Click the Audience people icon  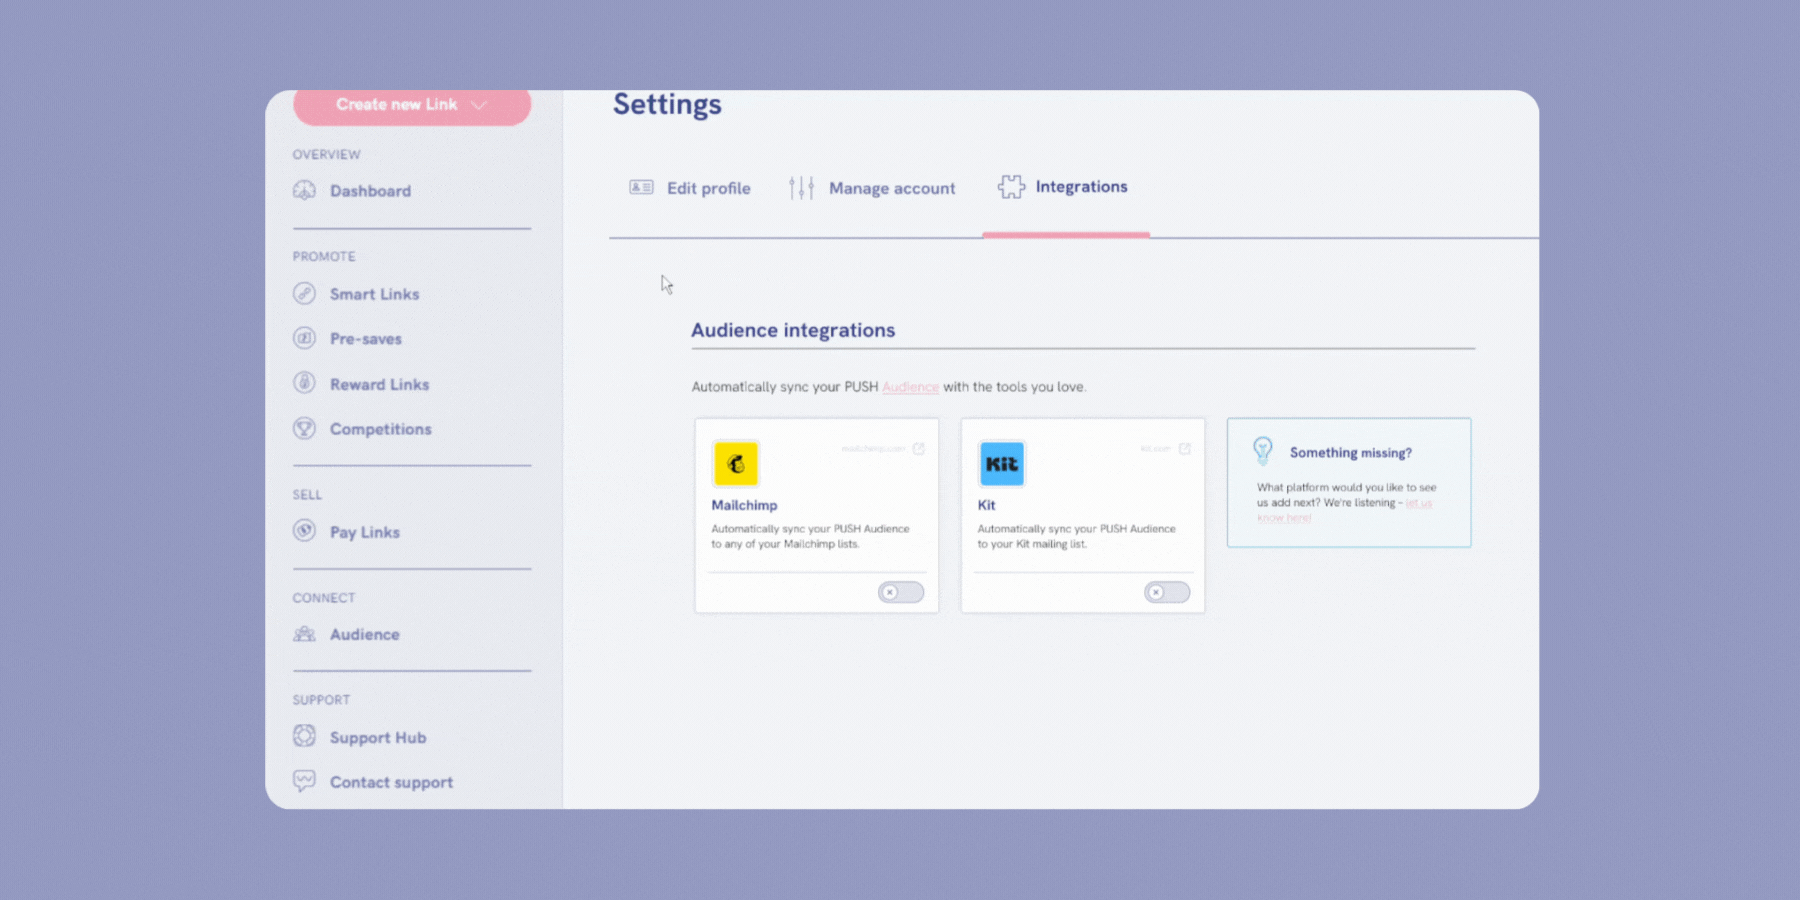click(x=304, y=634)
